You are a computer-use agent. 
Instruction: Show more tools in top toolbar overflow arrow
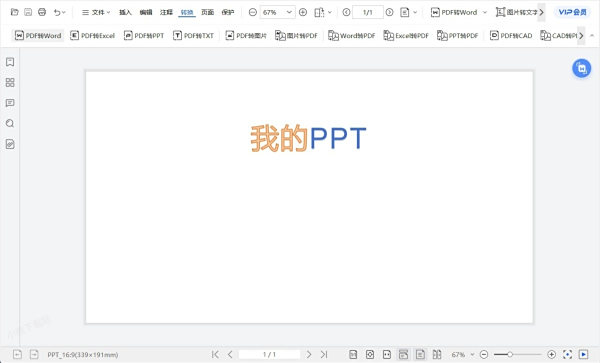click(x=541, y=12)
